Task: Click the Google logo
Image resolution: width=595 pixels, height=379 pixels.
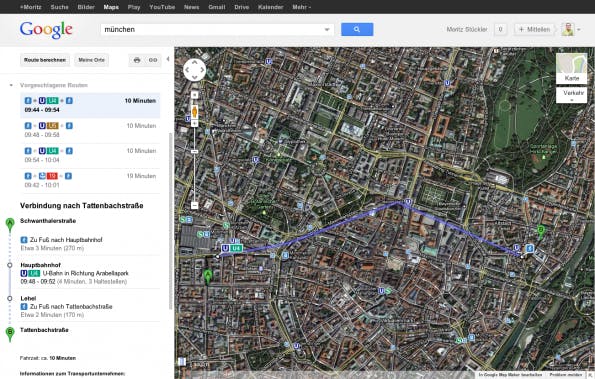Action: click(46, 30)
